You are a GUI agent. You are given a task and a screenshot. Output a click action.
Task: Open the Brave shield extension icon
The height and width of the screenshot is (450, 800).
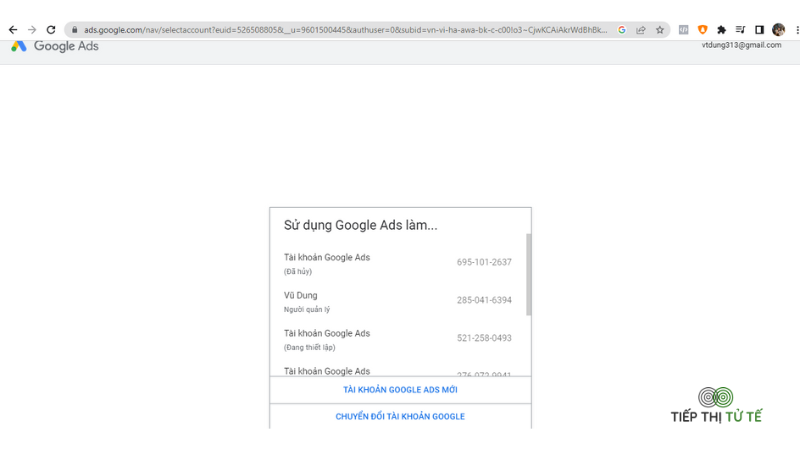coord(703,30)
